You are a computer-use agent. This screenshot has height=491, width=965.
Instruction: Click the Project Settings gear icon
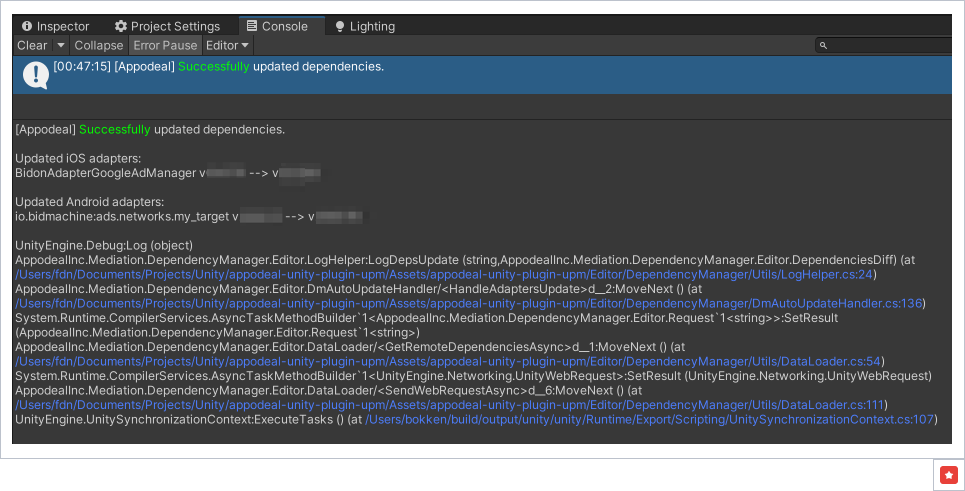(x=121, y=27)
